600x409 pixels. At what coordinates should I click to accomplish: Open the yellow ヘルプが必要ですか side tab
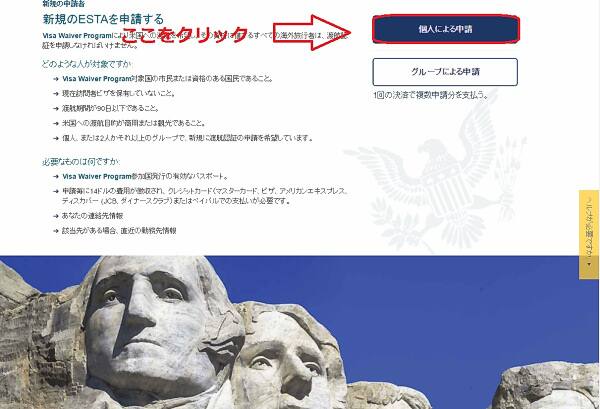589,234
